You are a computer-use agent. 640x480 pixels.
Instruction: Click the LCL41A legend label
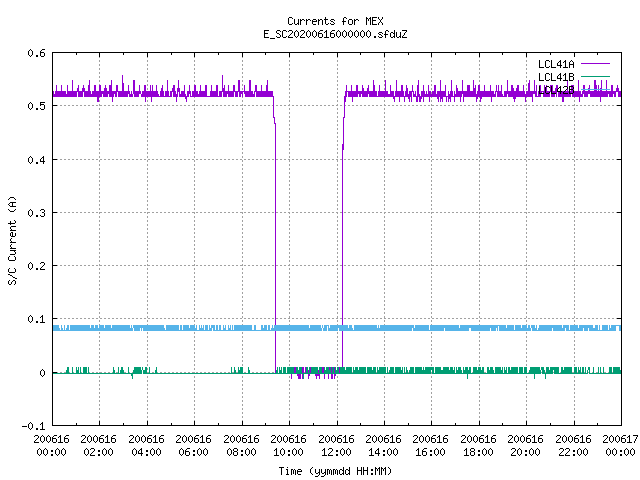(x=556, y=64)
